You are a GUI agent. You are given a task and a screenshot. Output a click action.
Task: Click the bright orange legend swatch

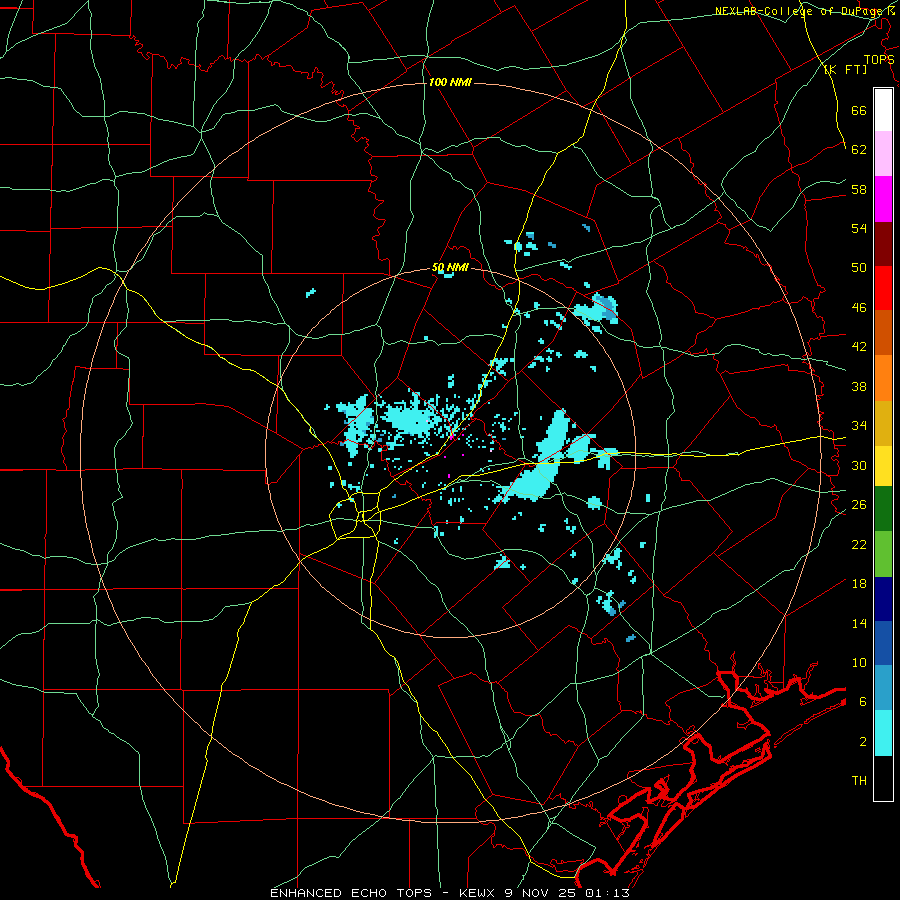point(883,378)
